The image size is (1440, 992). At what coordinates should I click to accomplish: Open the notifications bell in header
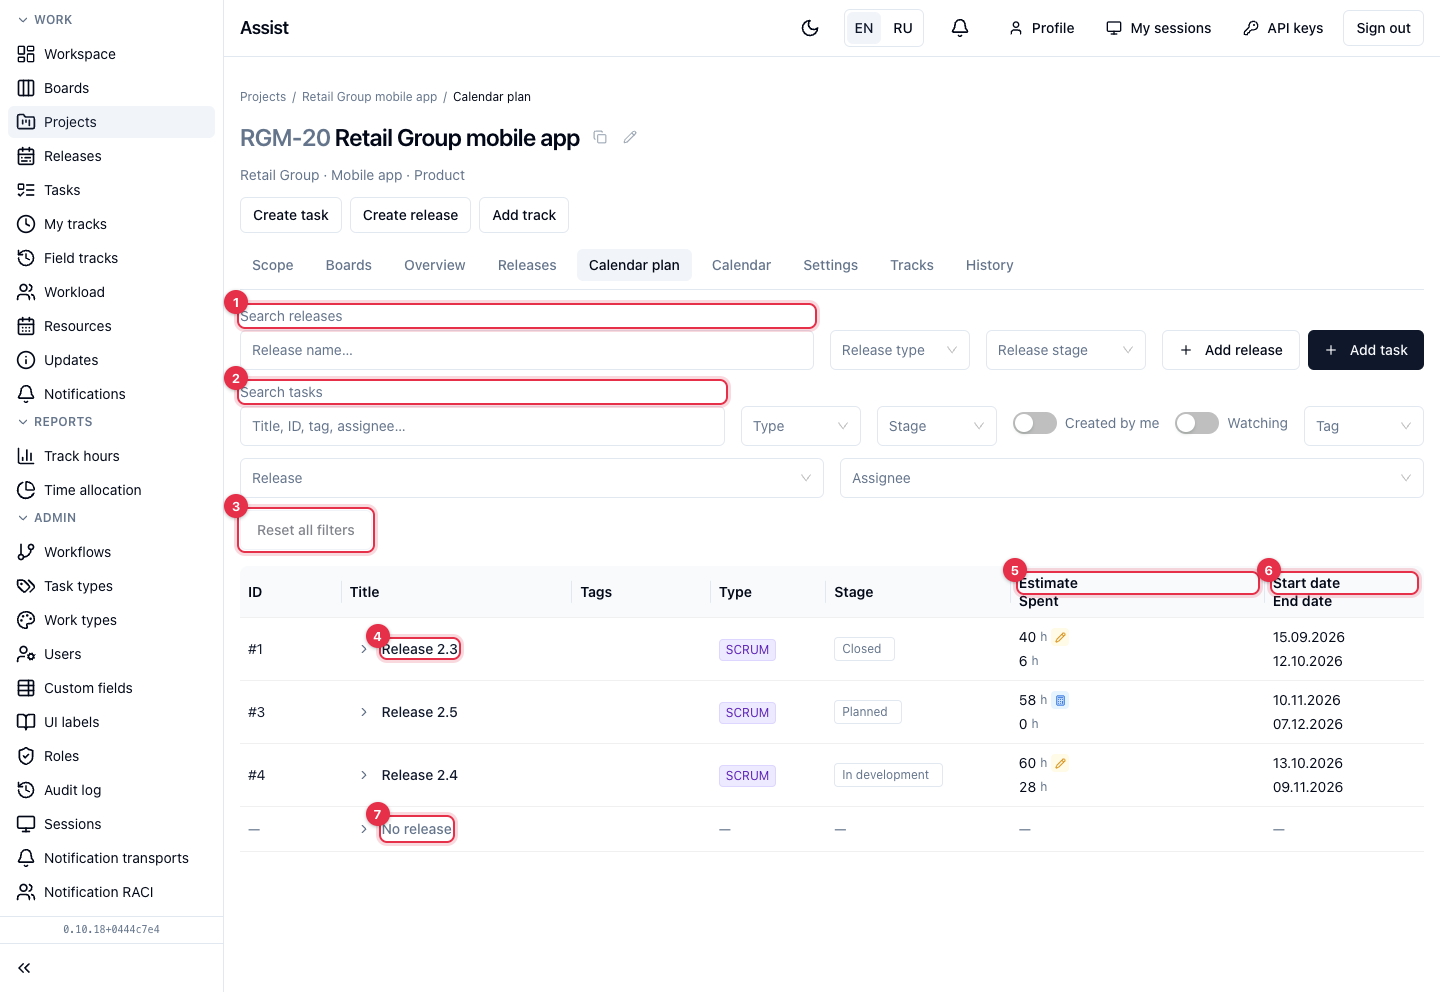[960, 28]
